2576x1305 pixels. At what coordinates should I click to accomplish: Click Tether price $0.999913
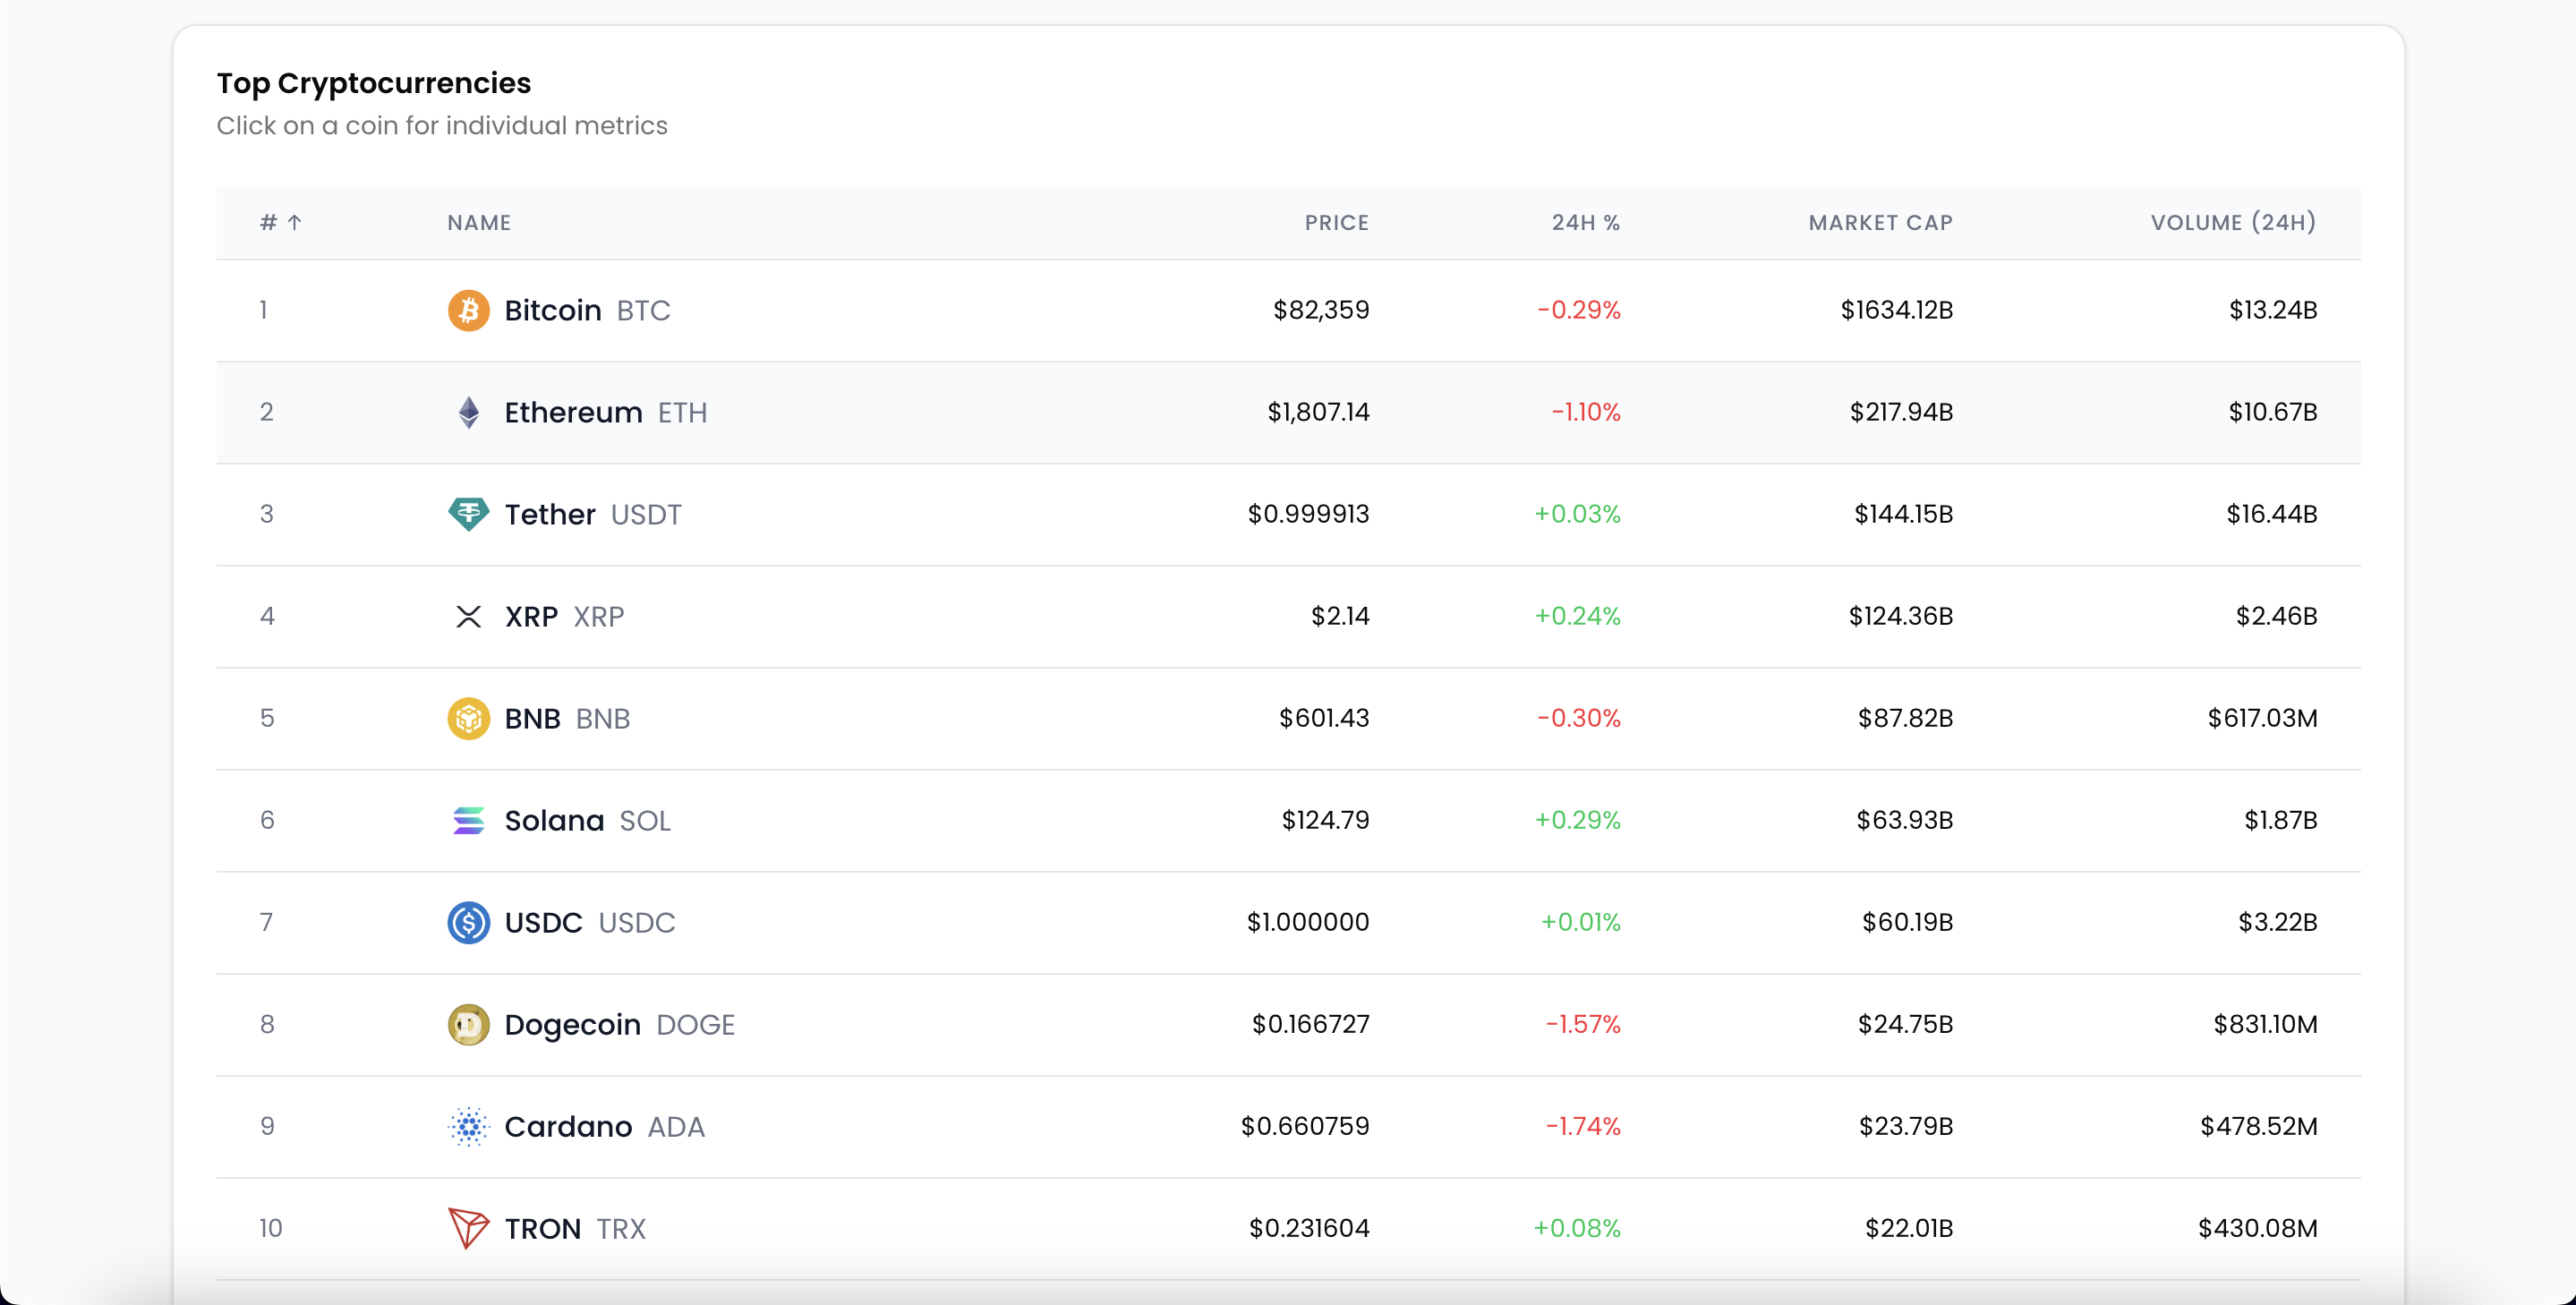[1308, 514]
